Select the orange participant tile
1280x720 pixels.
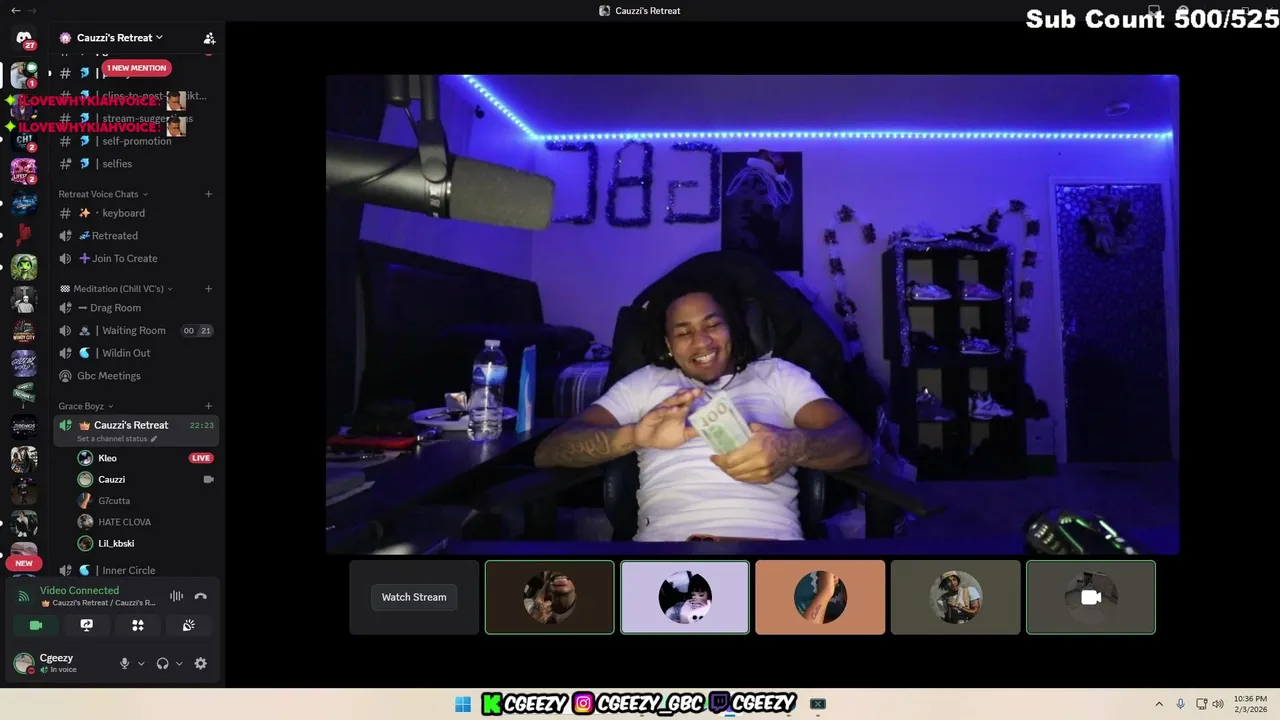pyautogui.click(x=820, y=597)
